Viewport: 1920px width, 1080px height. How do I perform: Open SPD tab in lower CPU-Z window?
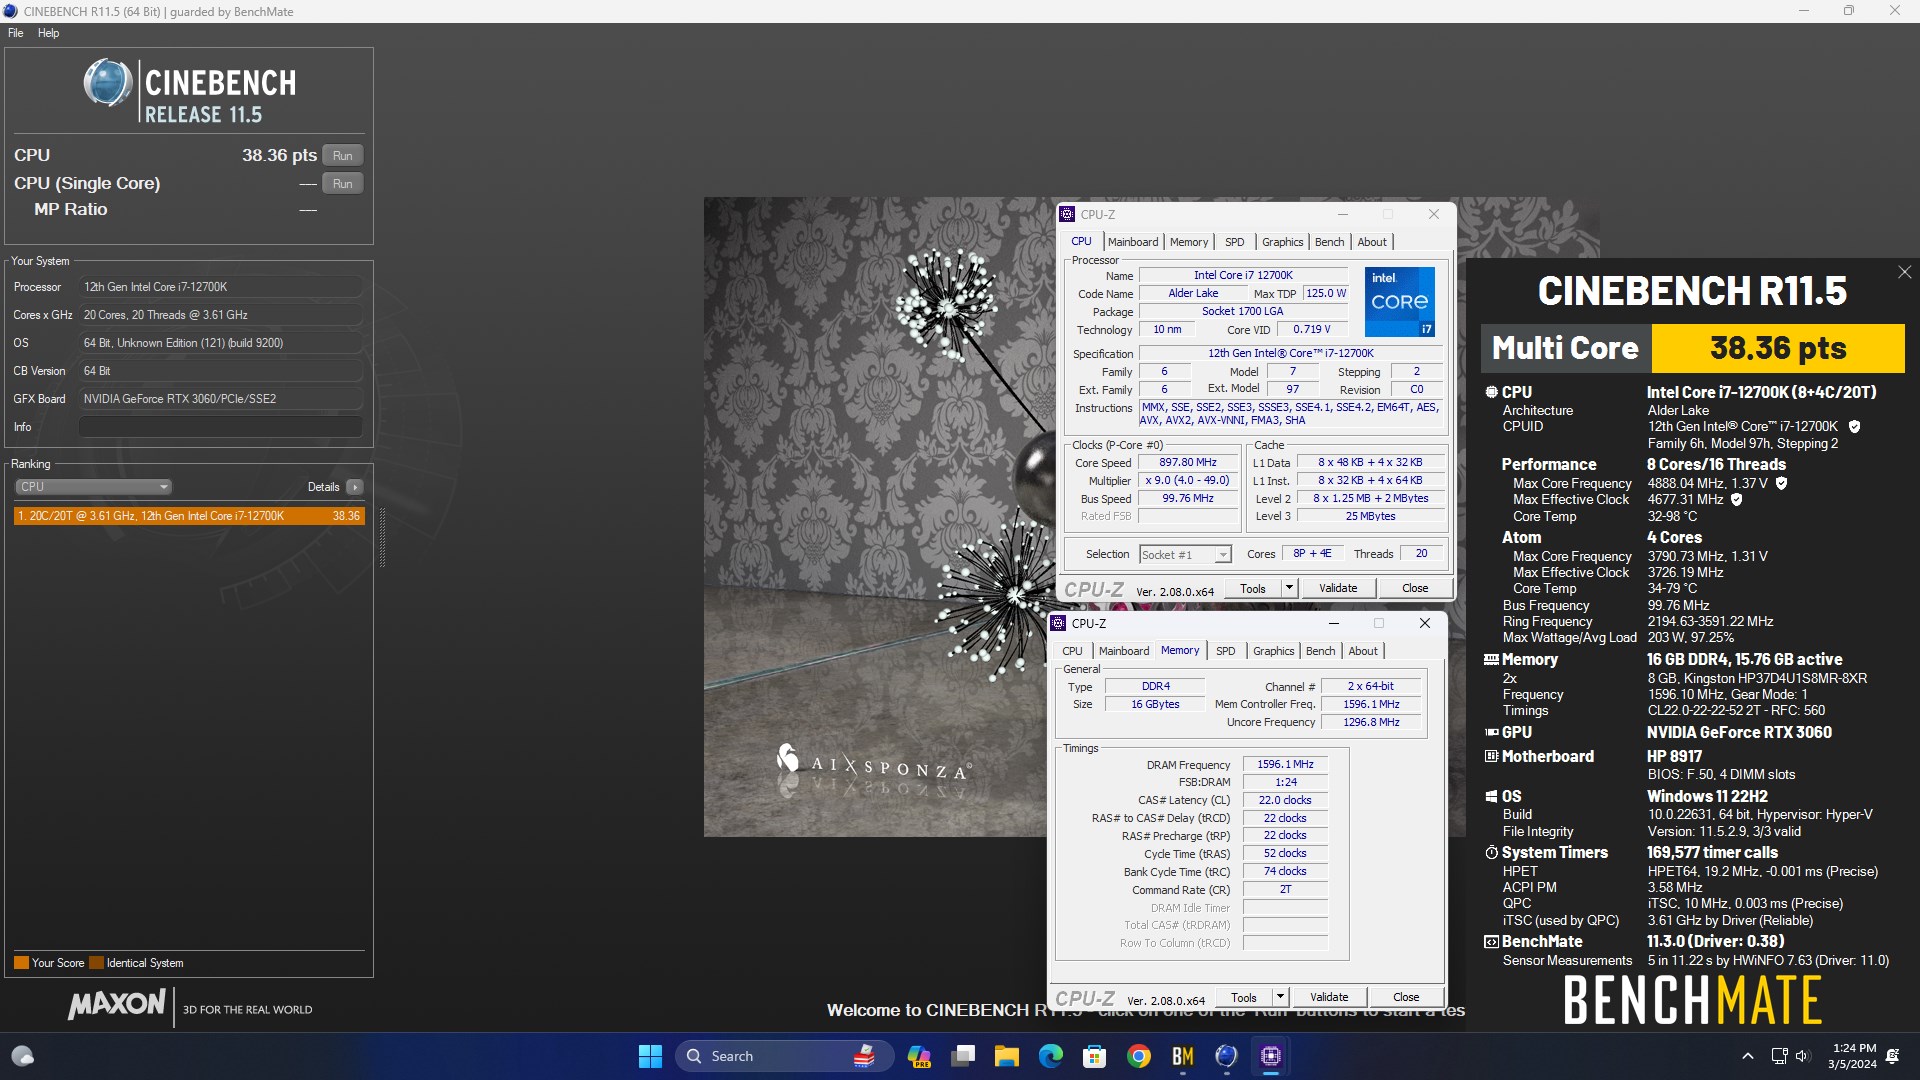pyautogui.click(x=1226, y=651)
